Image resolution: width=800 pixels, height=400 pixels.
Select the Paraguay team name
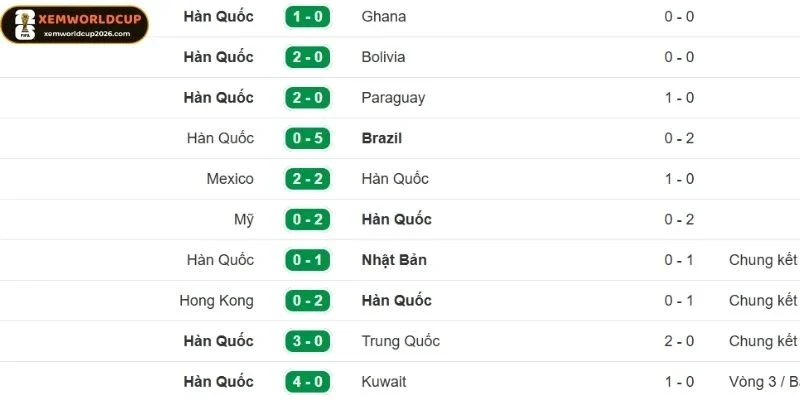[x=393, y=98]
